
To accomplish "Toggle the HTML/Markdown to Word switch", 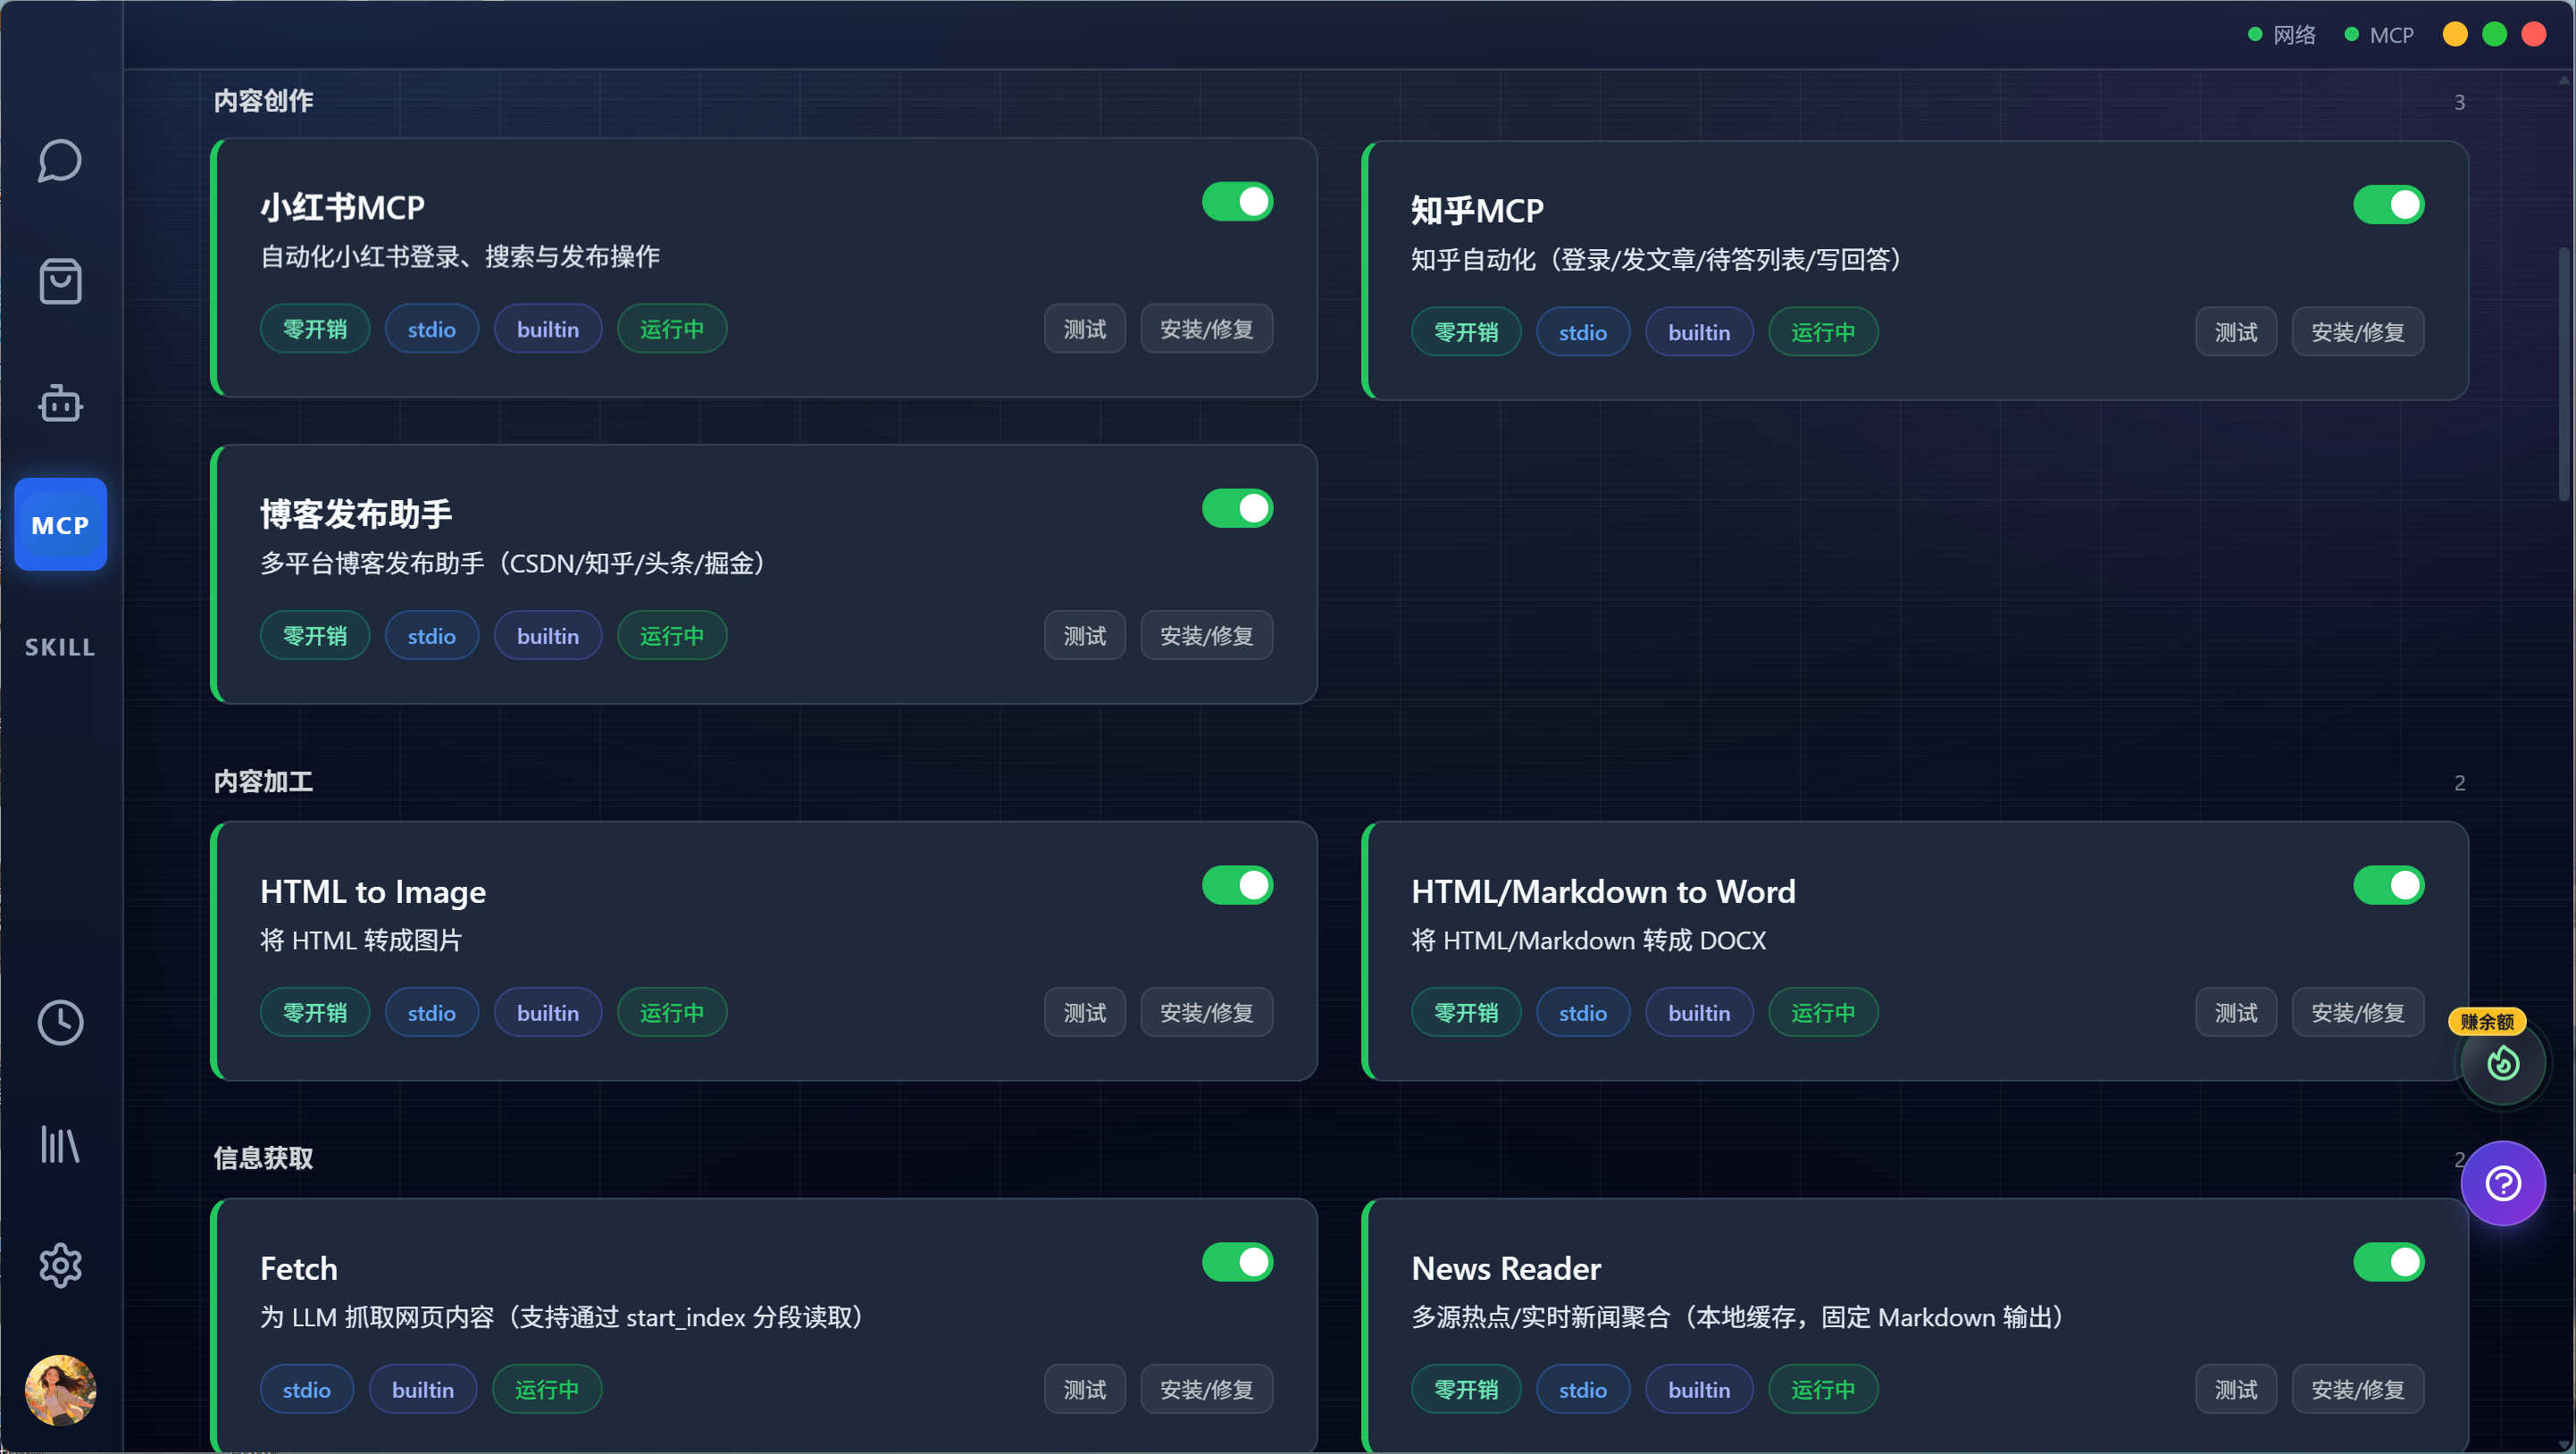I will 2388,885.
